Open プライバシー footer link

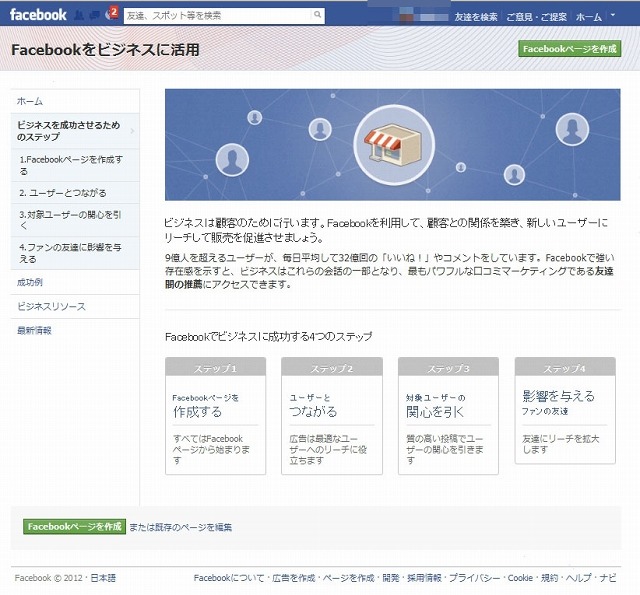475,578
